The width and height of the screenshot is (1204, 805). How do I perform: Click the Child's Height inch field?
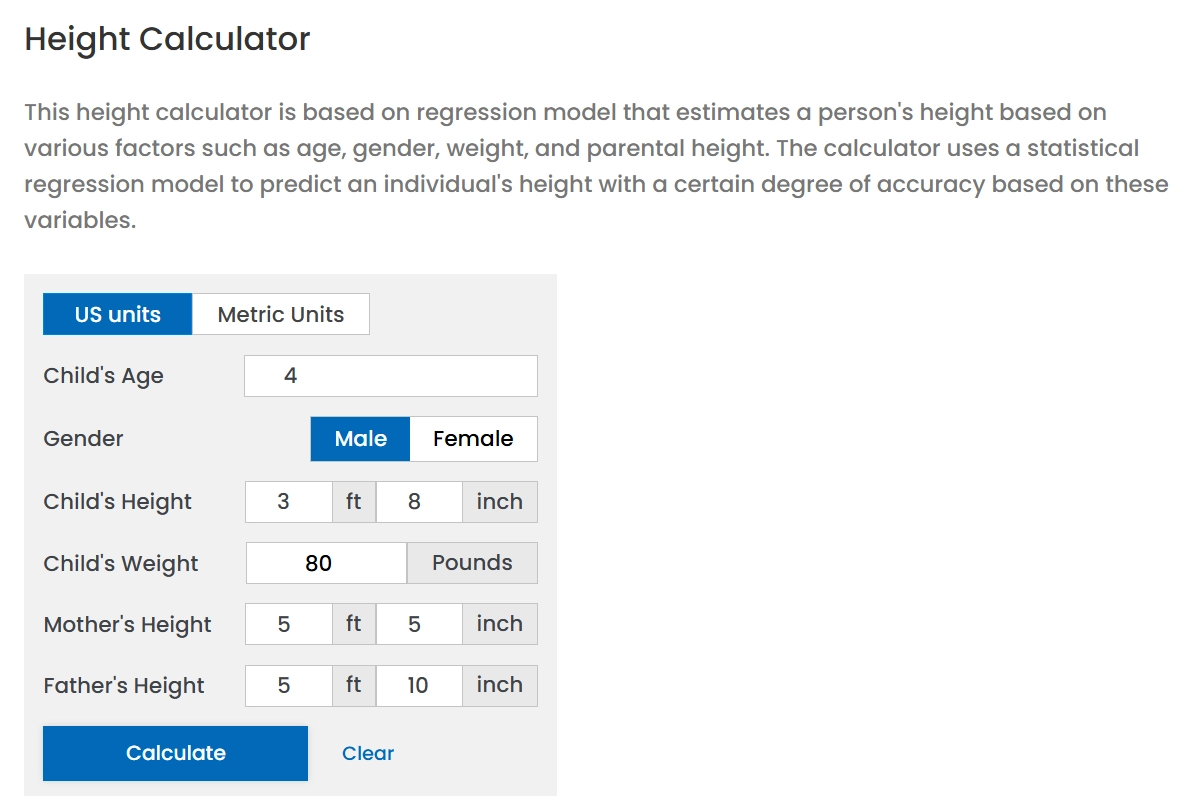pyautogui.click(x=418, y=502)
